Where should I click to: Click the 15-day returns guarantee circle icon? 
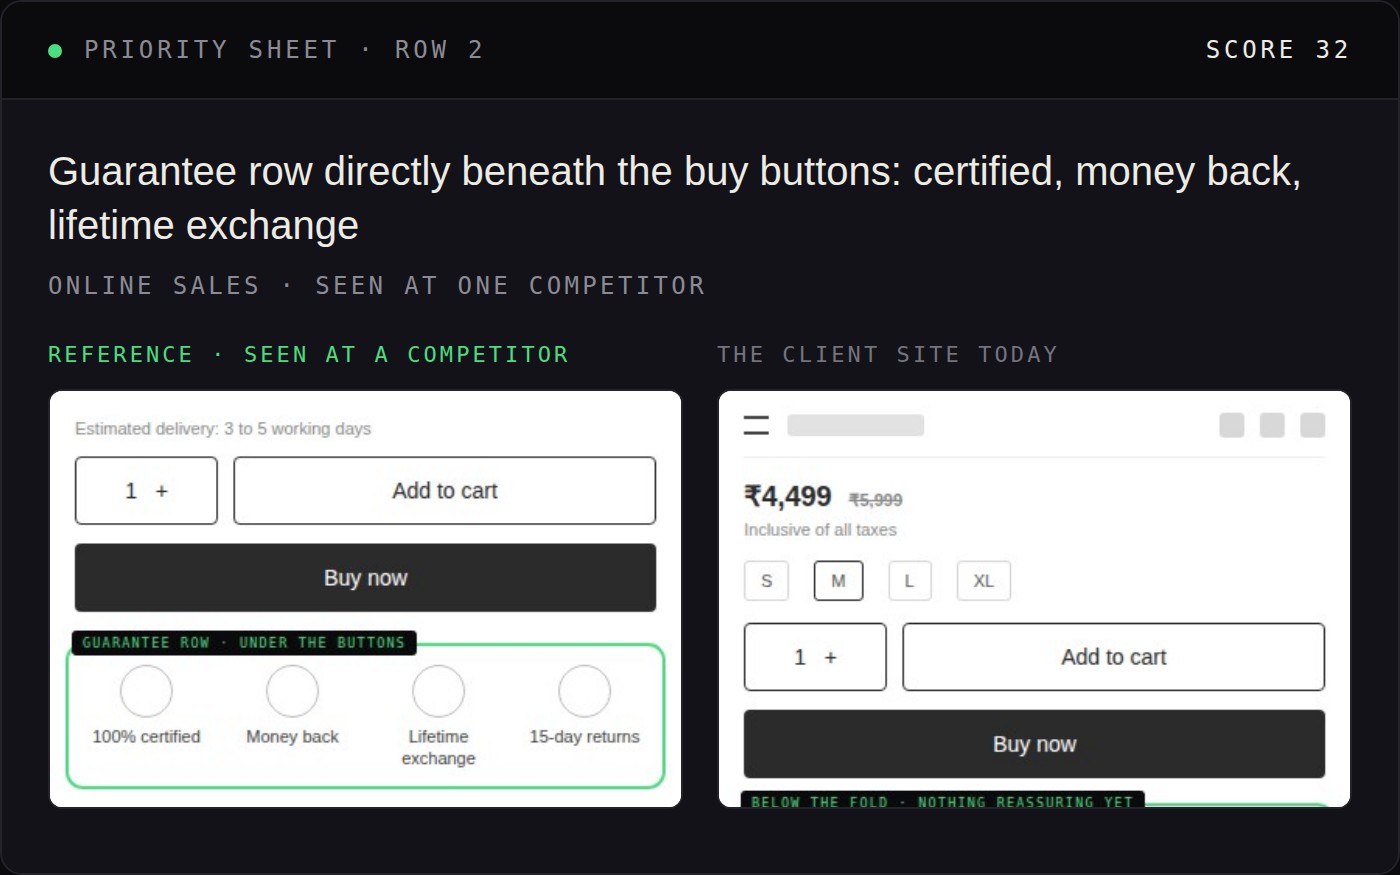584,691
